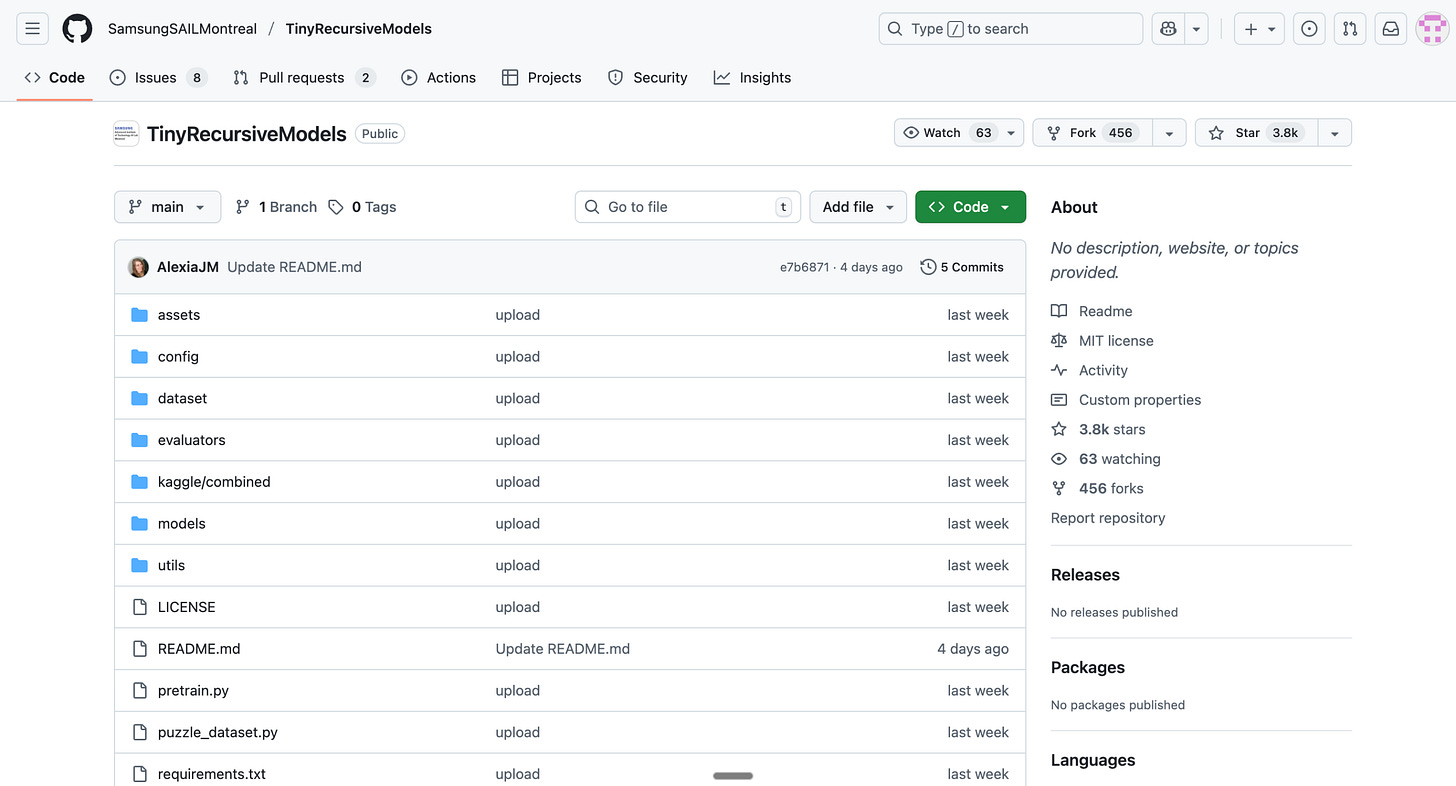This screenshot has width=1456, height=786.
Task: Switch to the Security tab
Action: [648, 78]
